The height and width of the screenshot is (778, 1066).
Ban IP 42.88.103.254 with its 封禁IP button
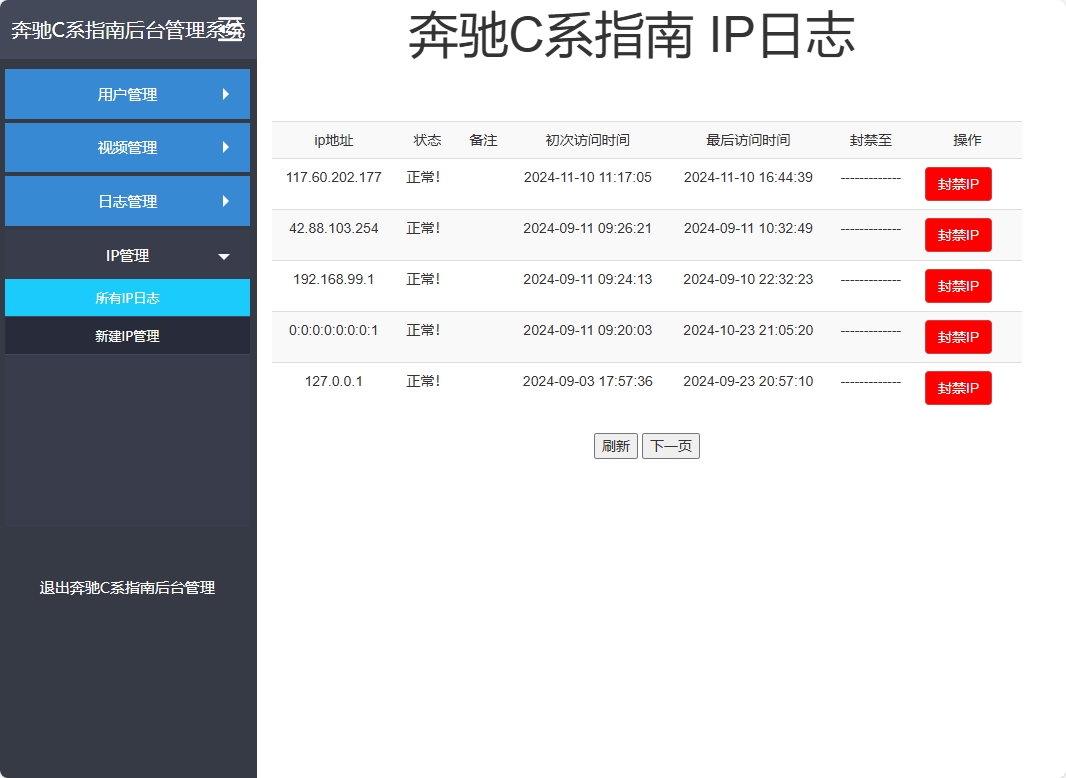tap(957, 235)
